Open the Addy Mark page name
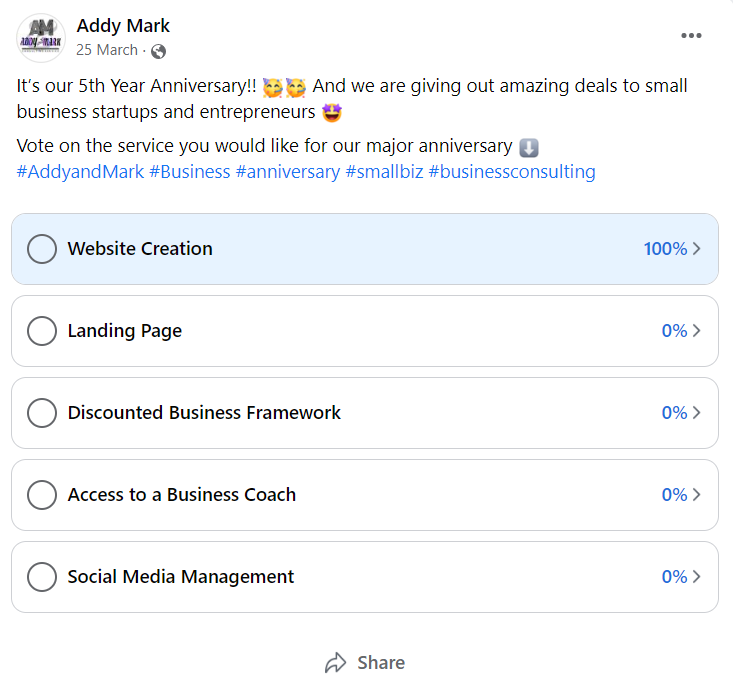Viewport: 733px width, 682px height. coord(123,26)
